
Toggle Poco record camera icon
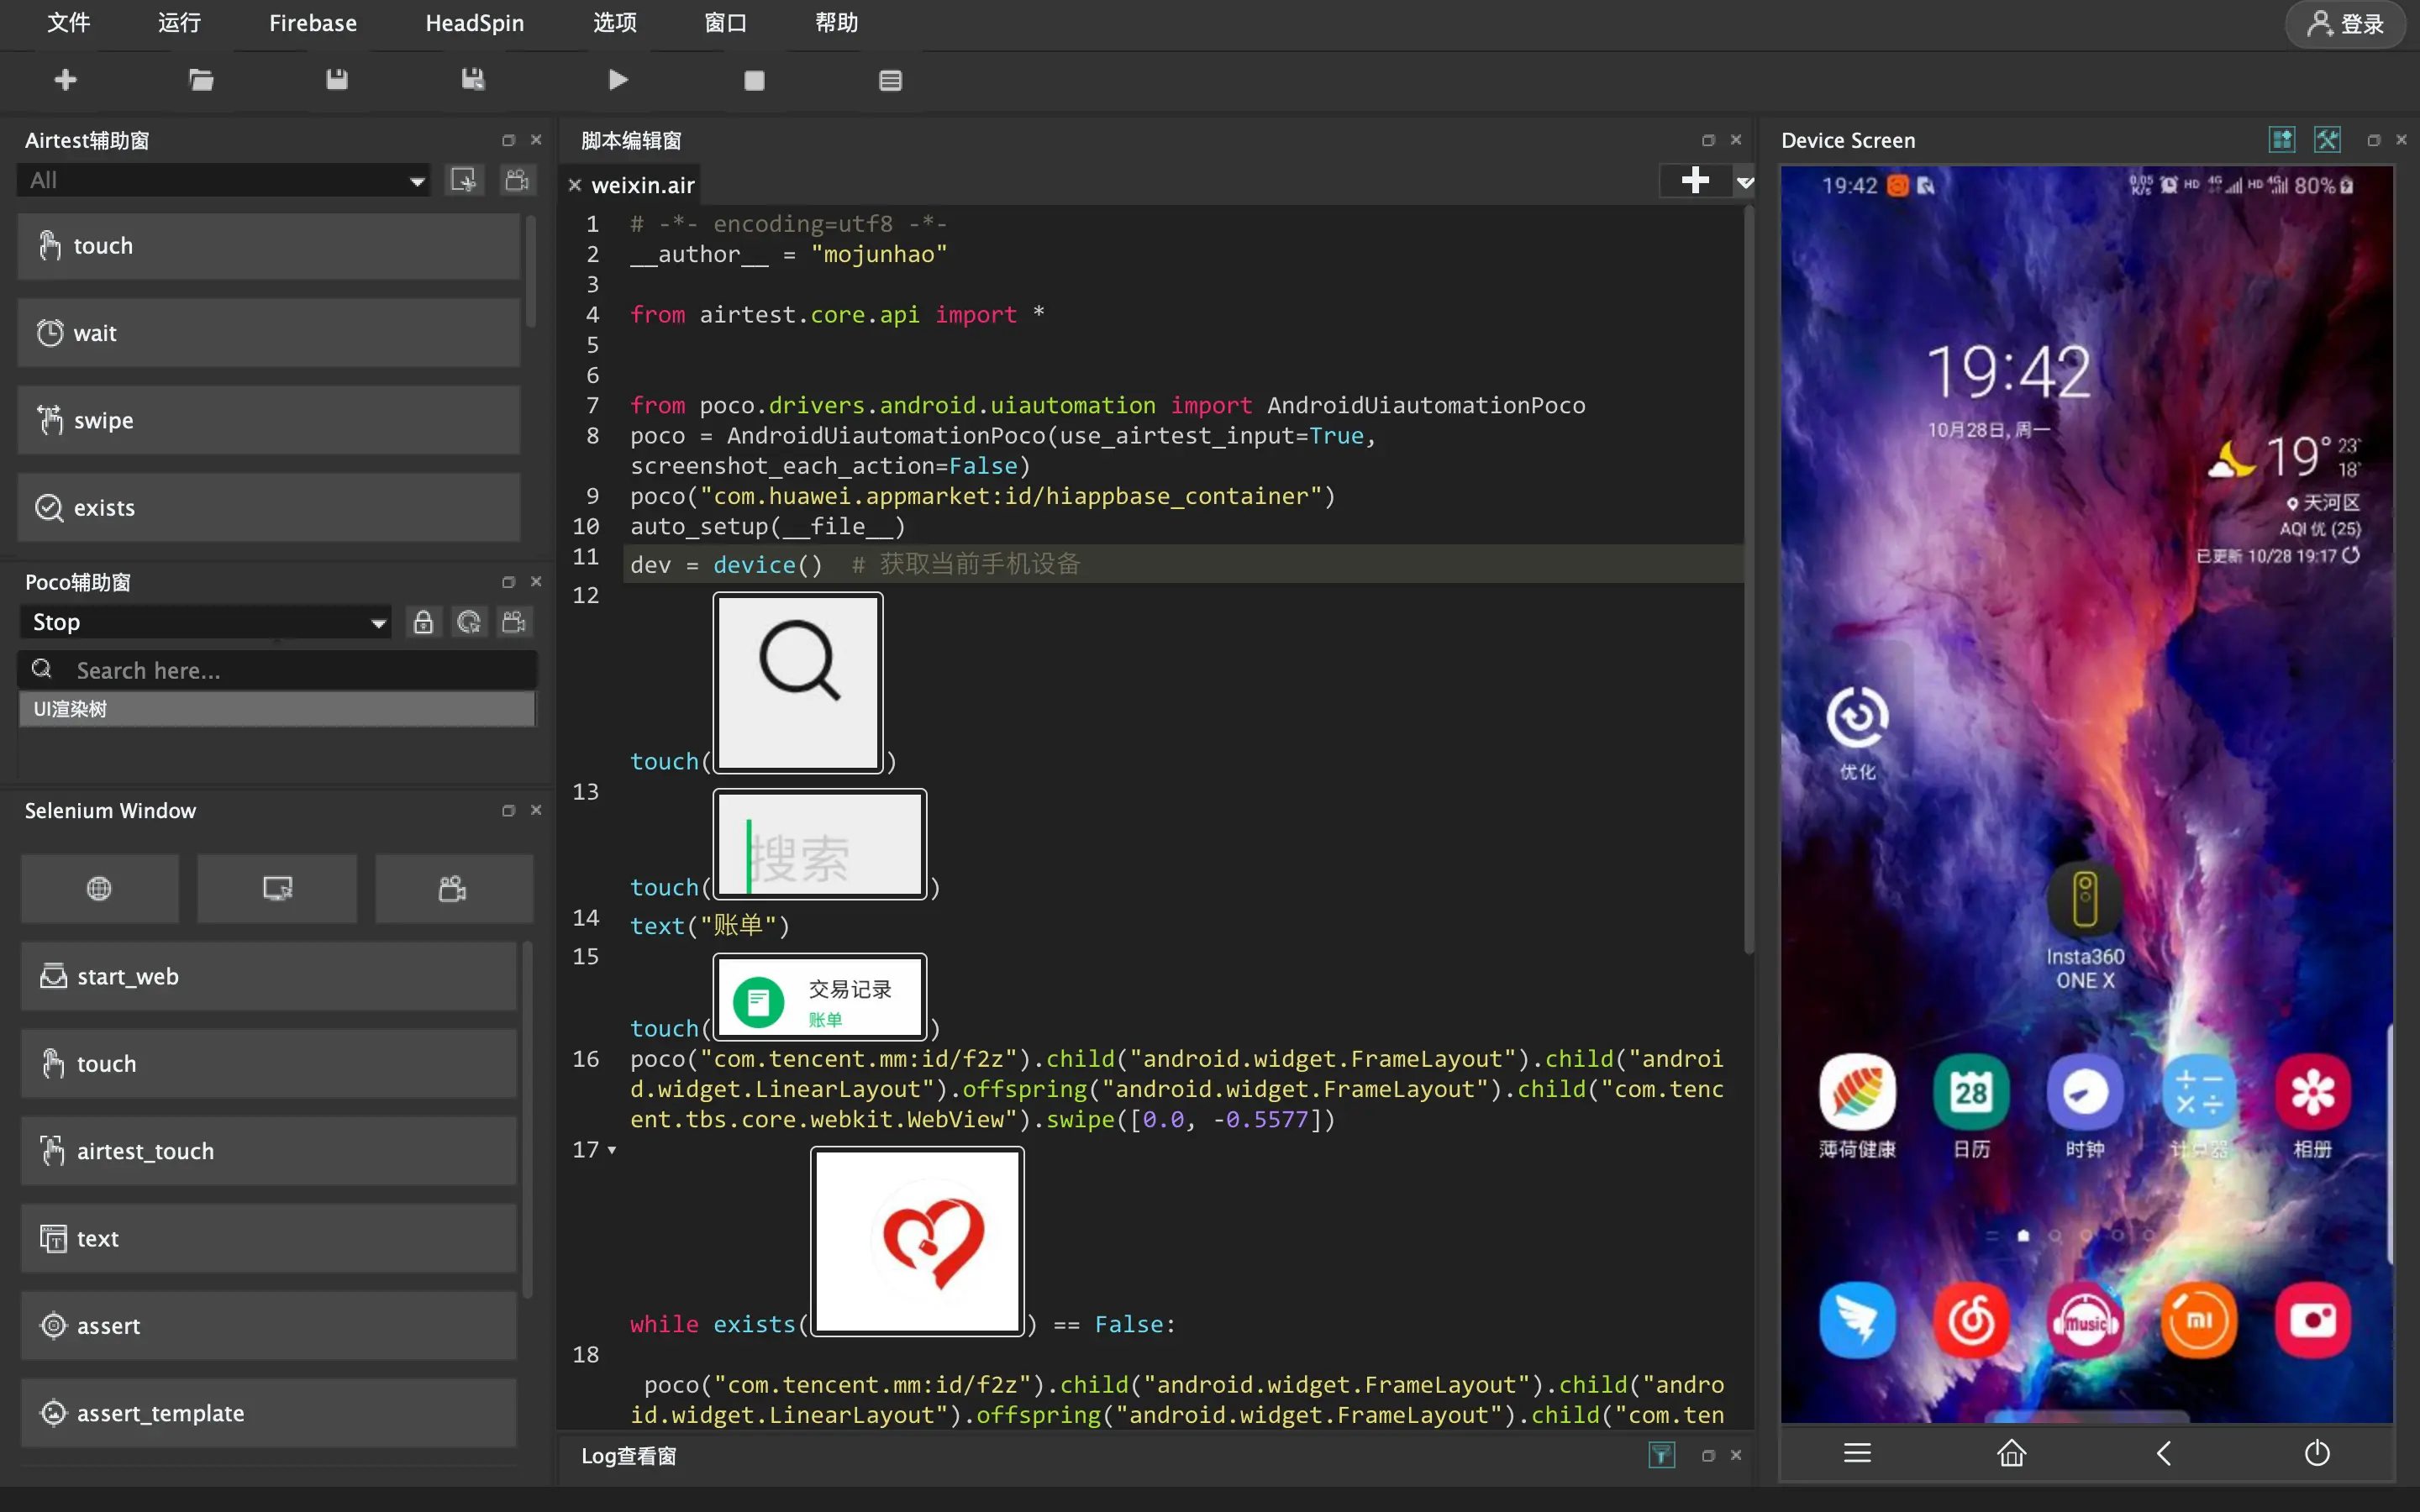coord(514,622)
